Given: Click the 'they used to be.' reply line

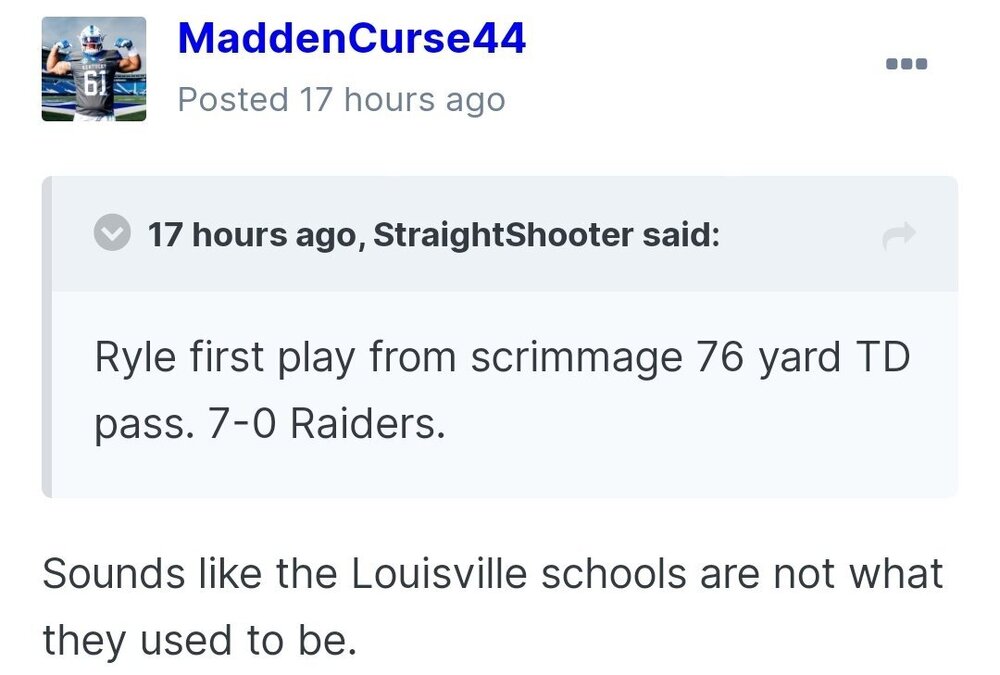Looking at the screenshot, I should click(x=199, y=641).
